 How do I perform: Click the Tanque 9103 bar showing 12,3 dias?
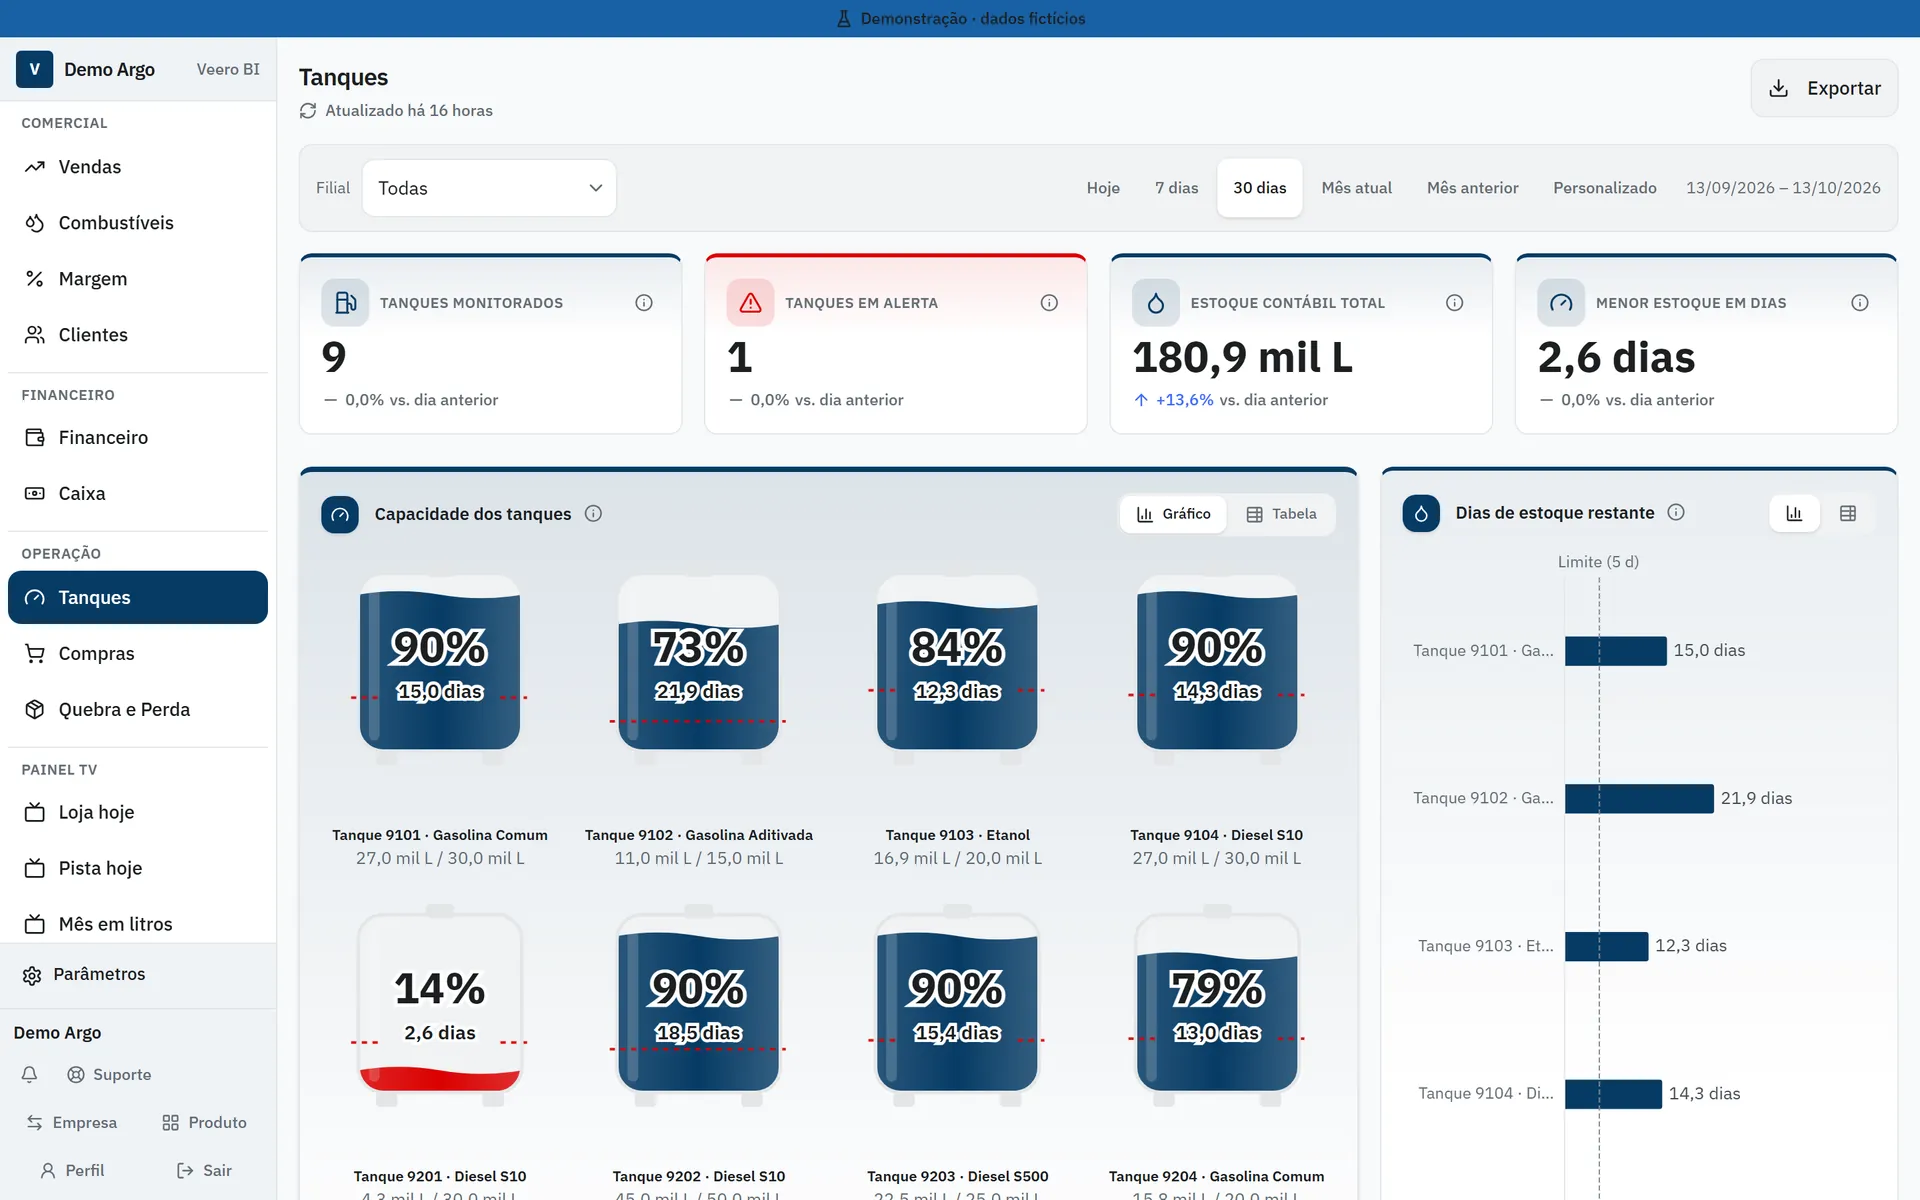tap(1606, 946)
